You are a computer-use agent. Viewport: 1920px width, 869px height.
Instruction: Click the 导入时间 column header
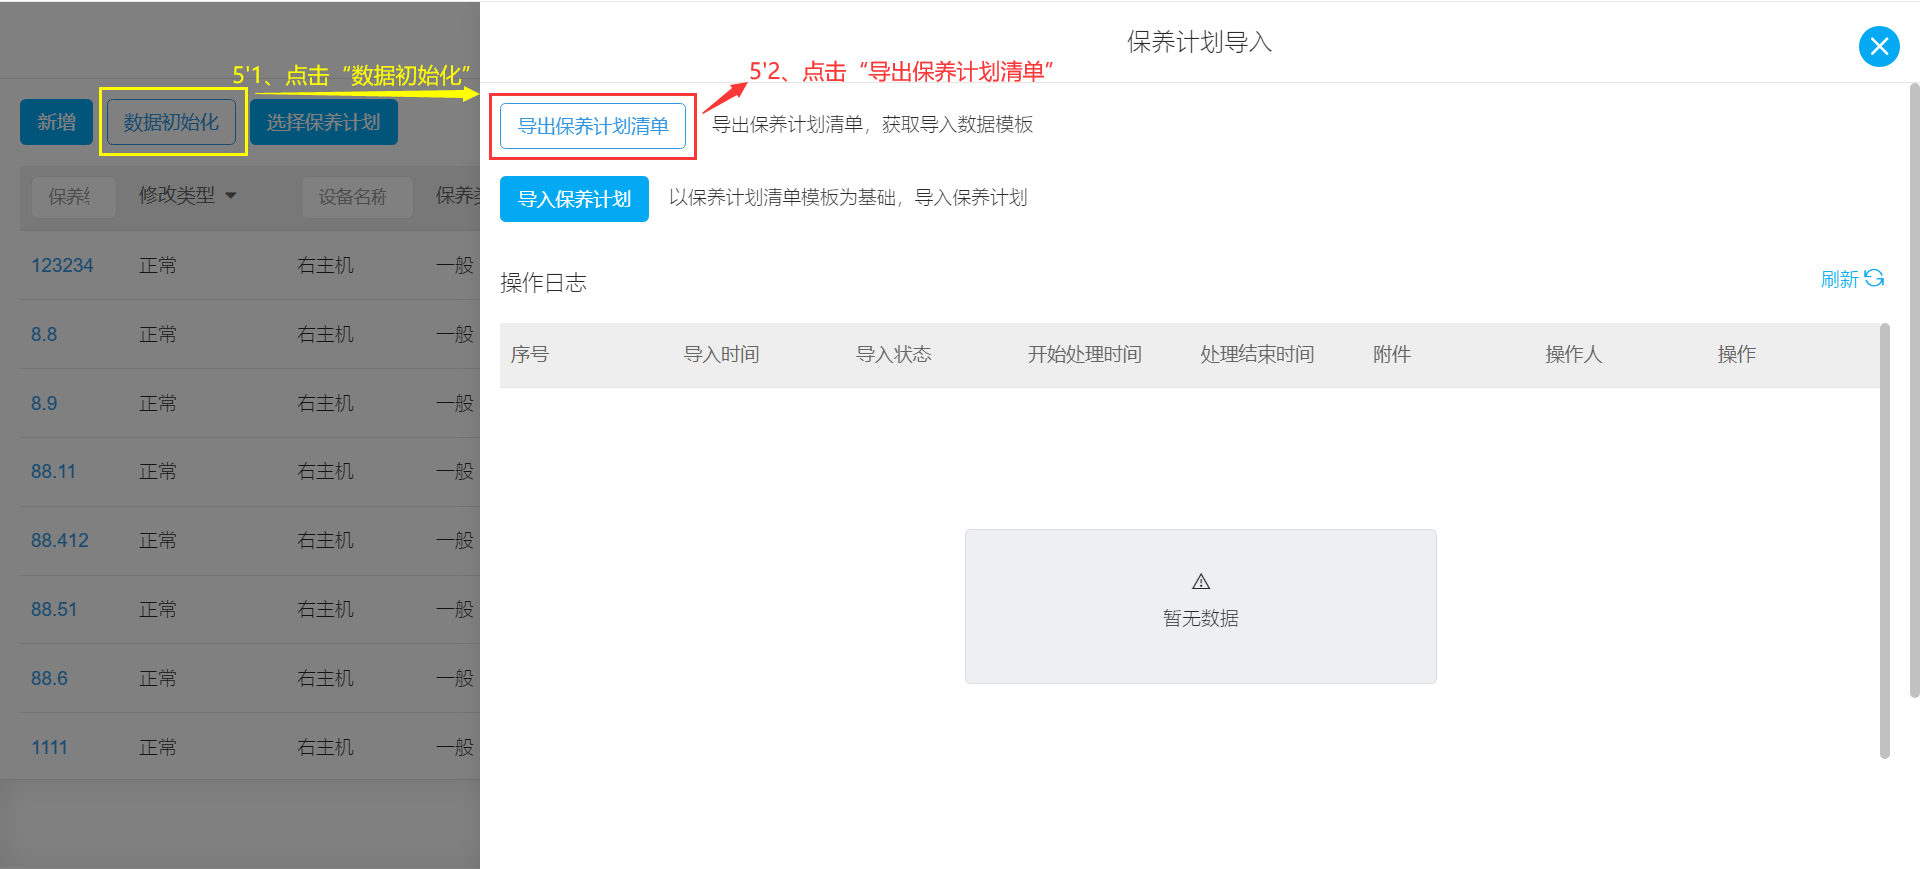click(x=721, y=354)
